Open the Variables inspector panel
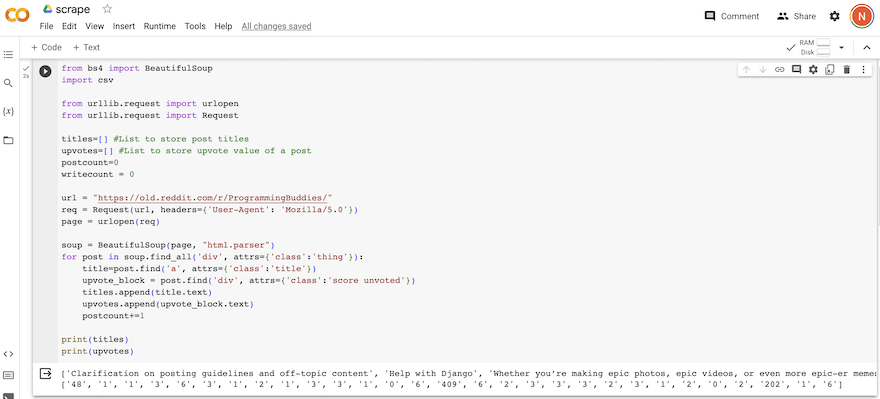Image resolution: width=880 pixels, height=399 pixels. [8, 111]
